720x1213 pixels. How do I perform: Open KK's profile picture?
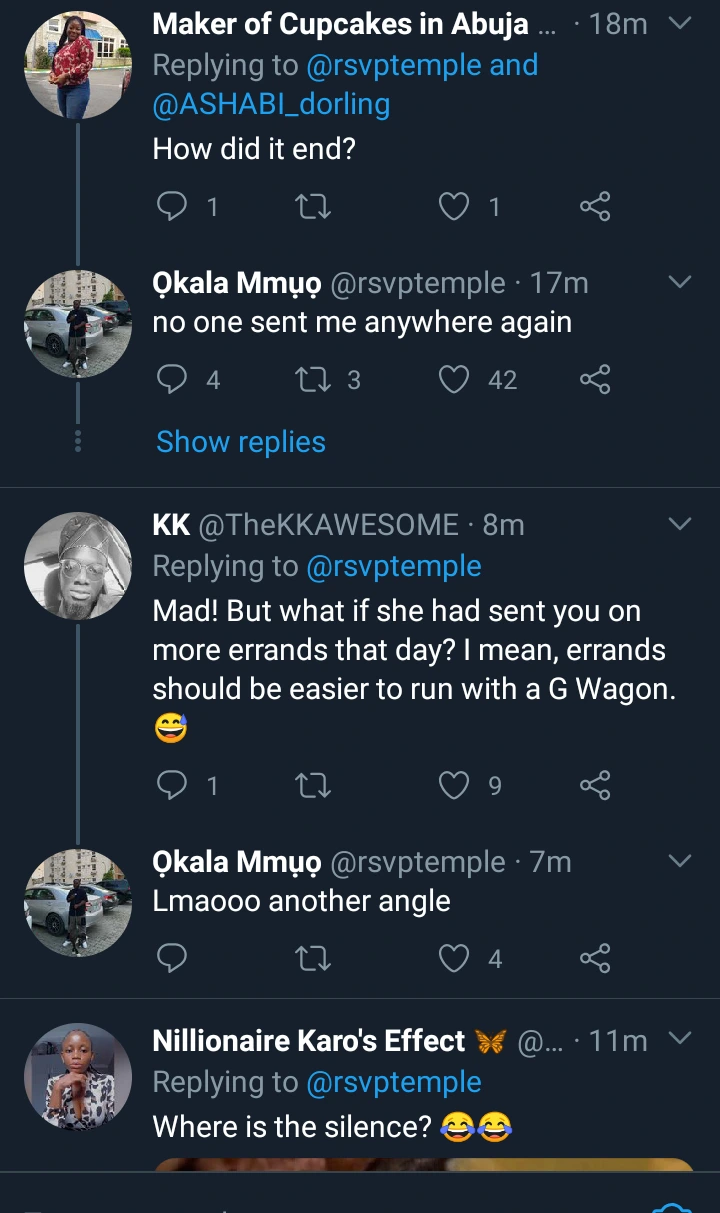(x=78, y=566)
